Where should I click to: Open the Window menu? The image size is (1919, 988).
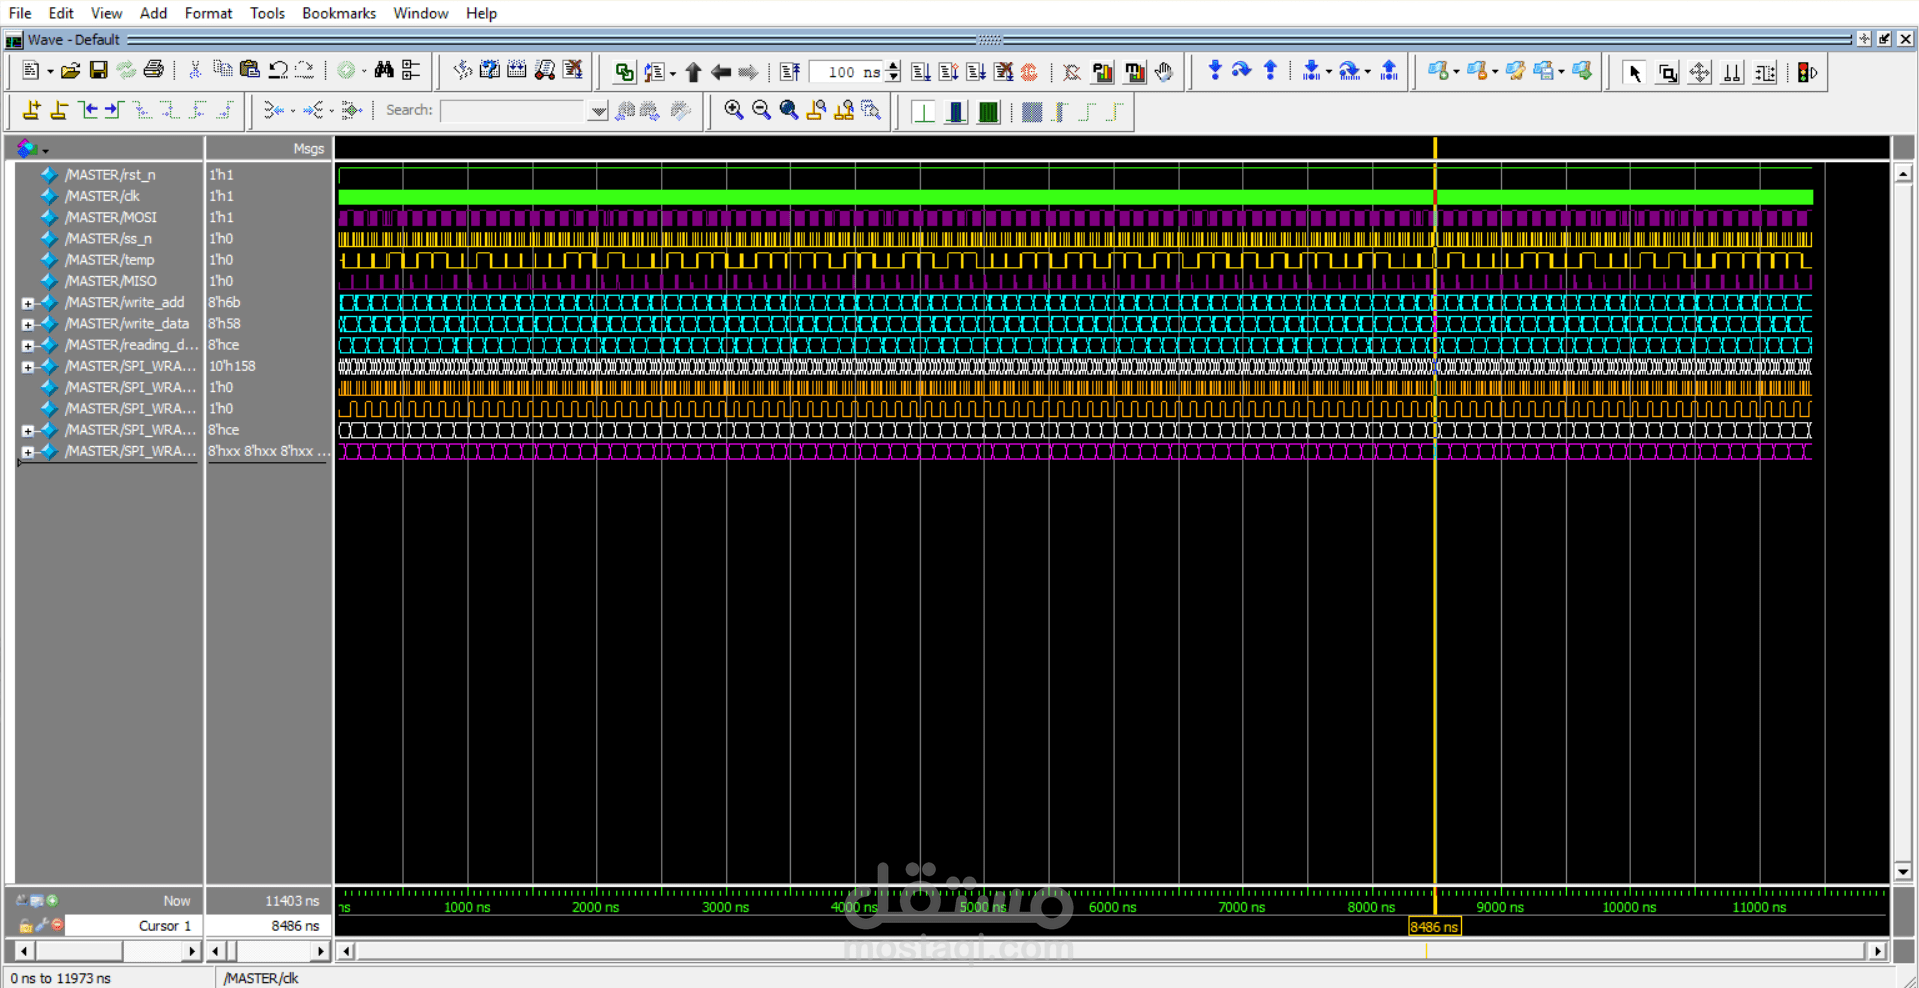(421, 13)
